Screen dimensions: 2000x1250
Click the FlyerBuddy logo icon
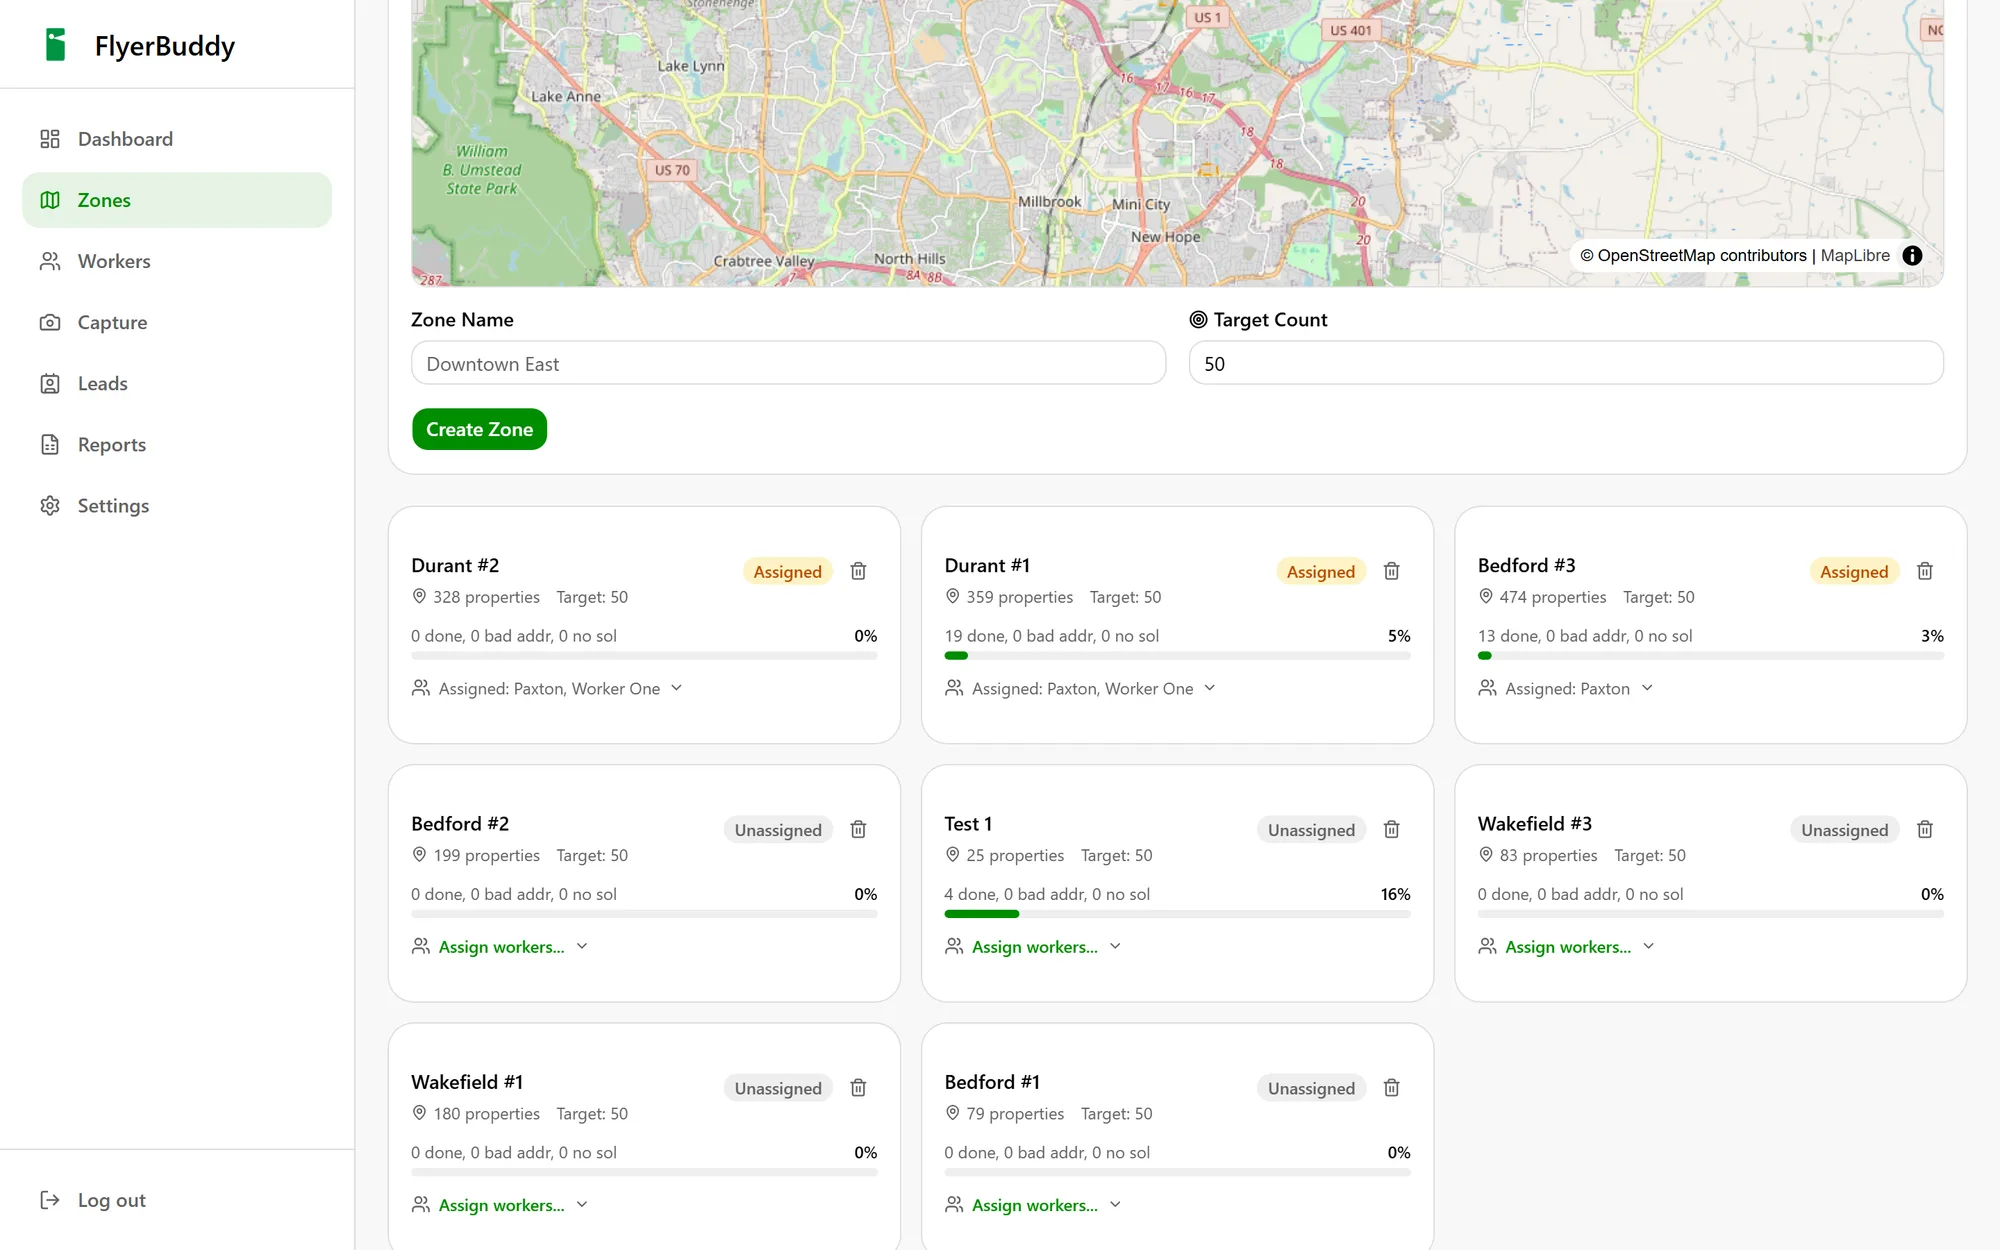56,45
